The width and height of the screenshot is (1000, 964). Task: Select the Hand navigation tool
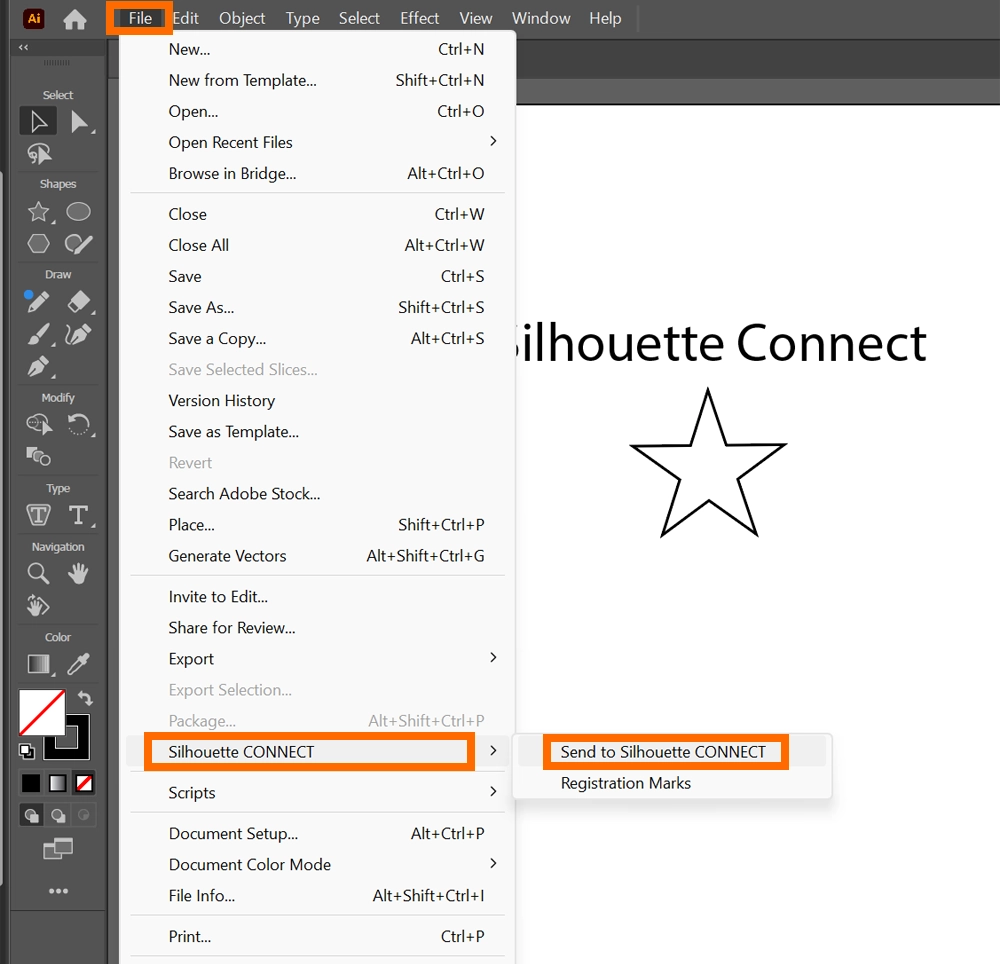point(78,574)
